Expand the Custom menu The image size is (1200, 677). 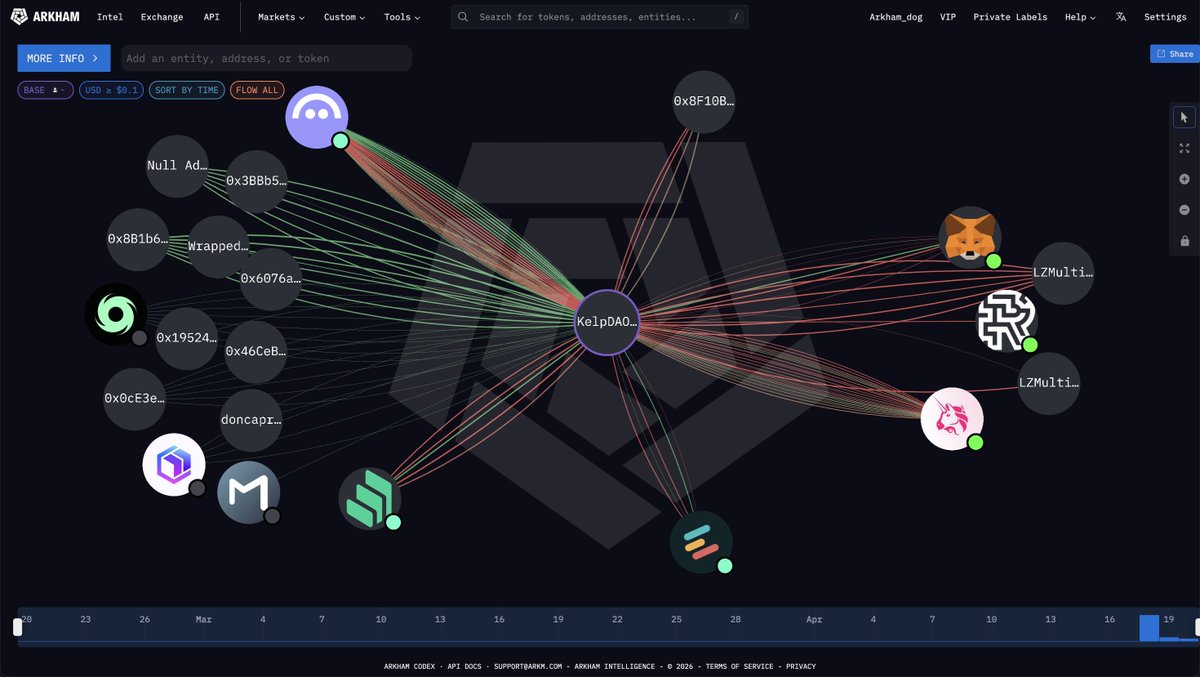coord(344,17)
